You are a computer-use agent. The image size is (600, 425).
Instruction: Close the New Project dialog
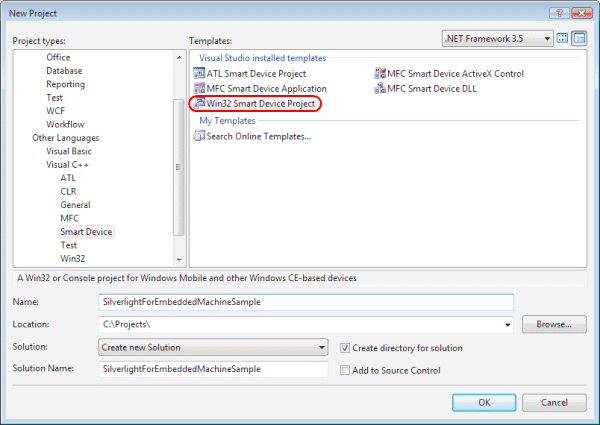(x=582, y=13)
